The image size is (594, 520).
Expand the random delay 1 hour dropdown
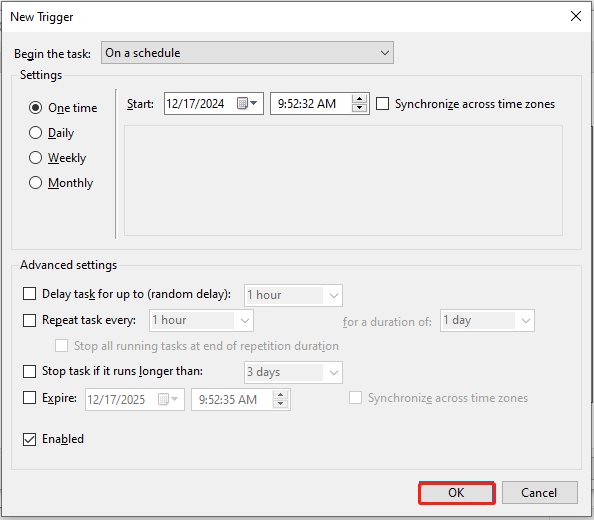pos(293,295)
